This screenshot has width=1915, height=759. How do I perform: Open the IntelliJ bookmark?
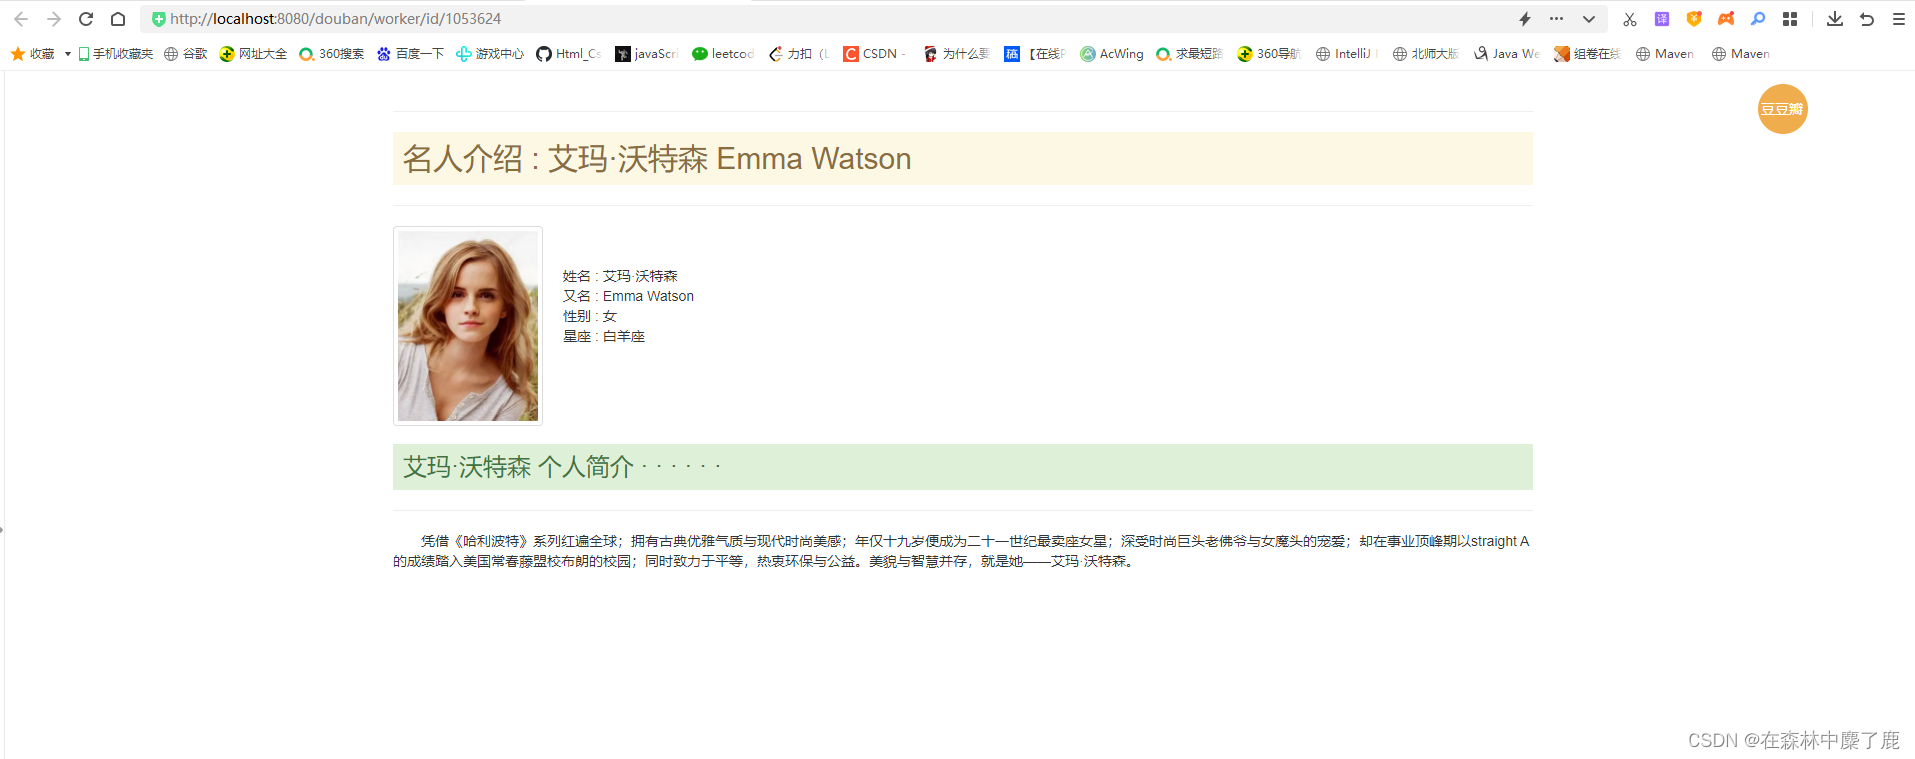pyautogui.click(x=1346, y=54)
